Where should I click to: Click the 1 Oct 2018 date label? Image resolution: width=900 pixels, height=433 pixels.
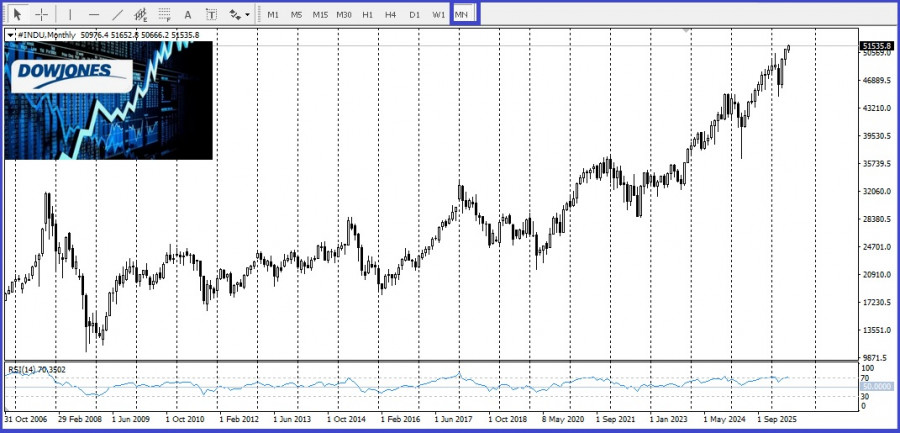point(508,419)
